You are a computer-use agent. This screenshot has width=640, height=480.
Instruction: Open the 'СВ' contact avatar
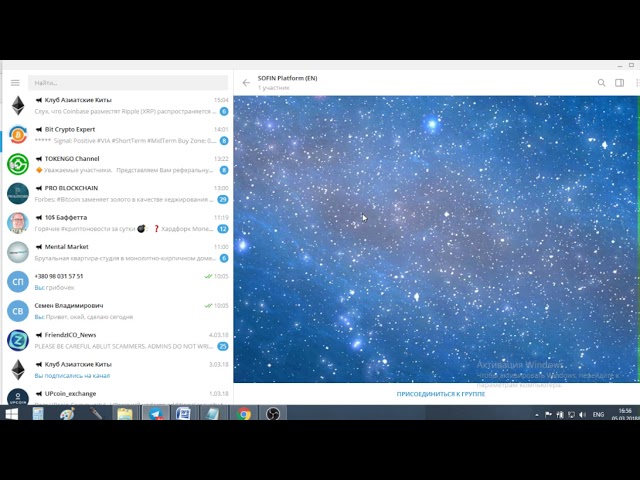tap(18, 311)
